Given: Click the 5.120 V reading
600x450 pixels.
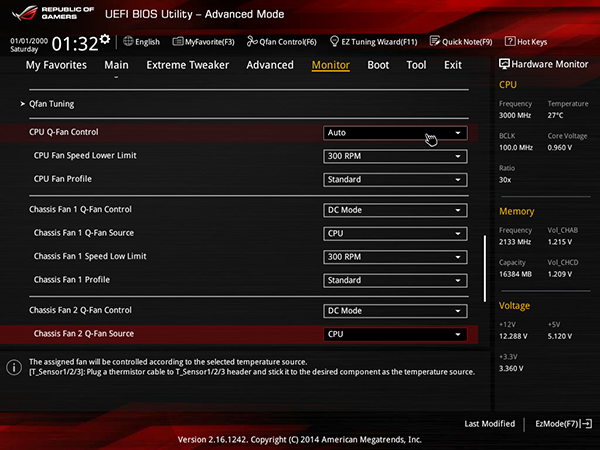Looking at the screenshot, I should point(560,336).
